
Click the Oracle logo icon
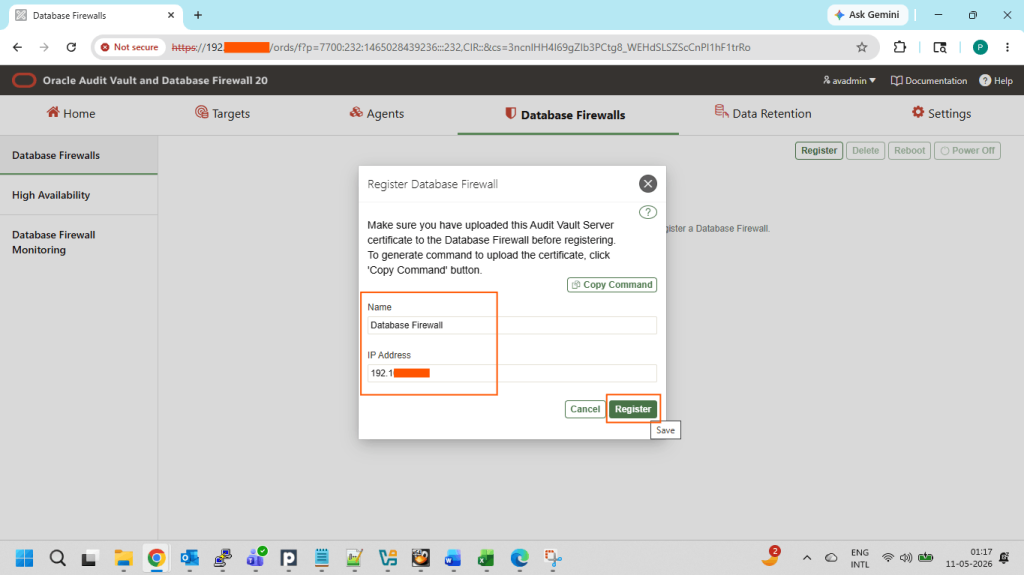coord(24,80)
